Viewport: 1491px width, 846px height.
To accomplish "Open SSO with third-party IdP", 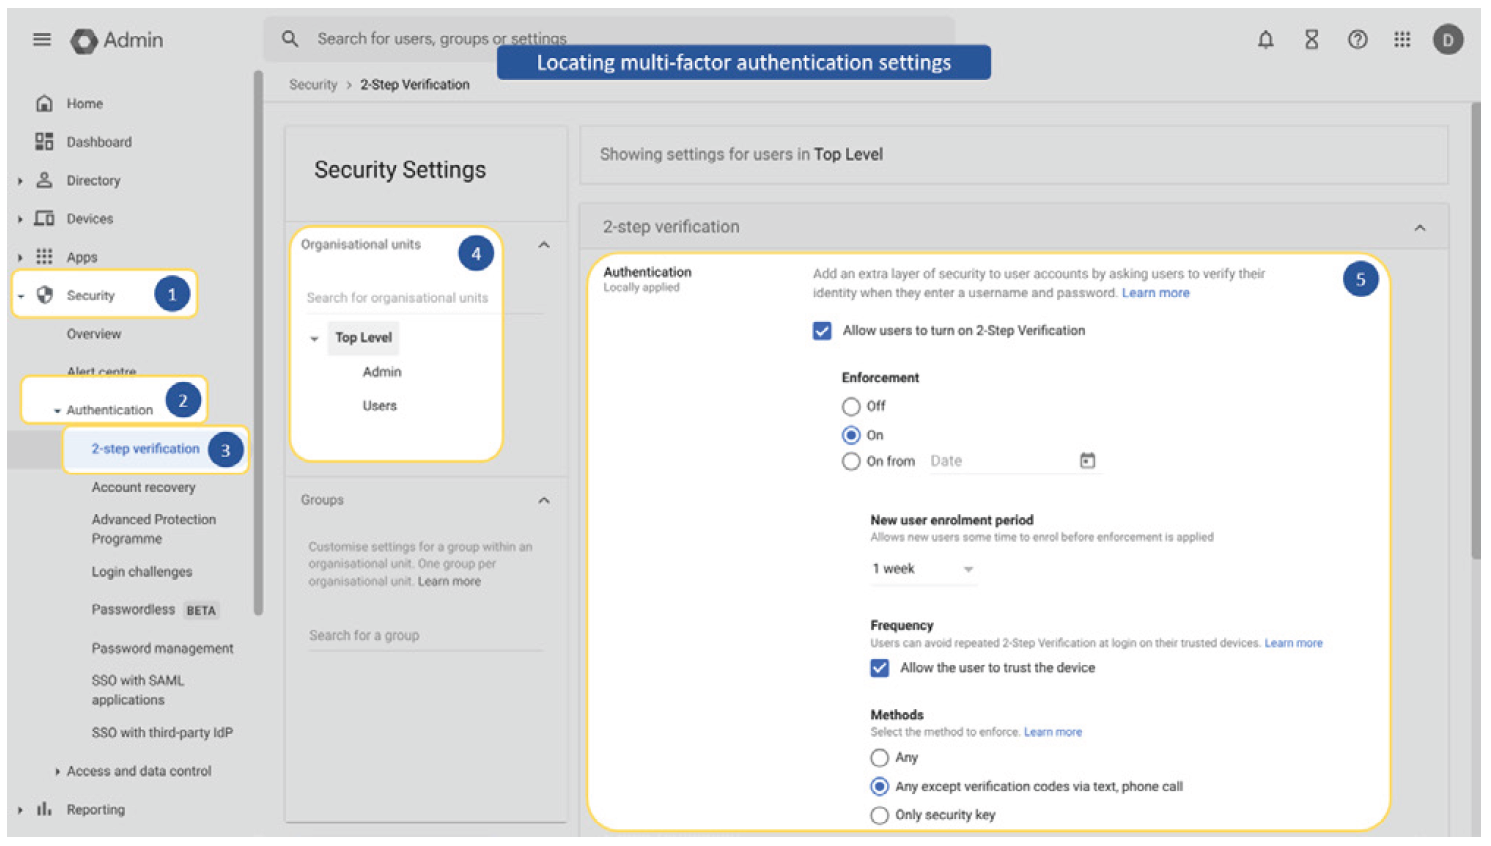I will (x=162, y=733).
